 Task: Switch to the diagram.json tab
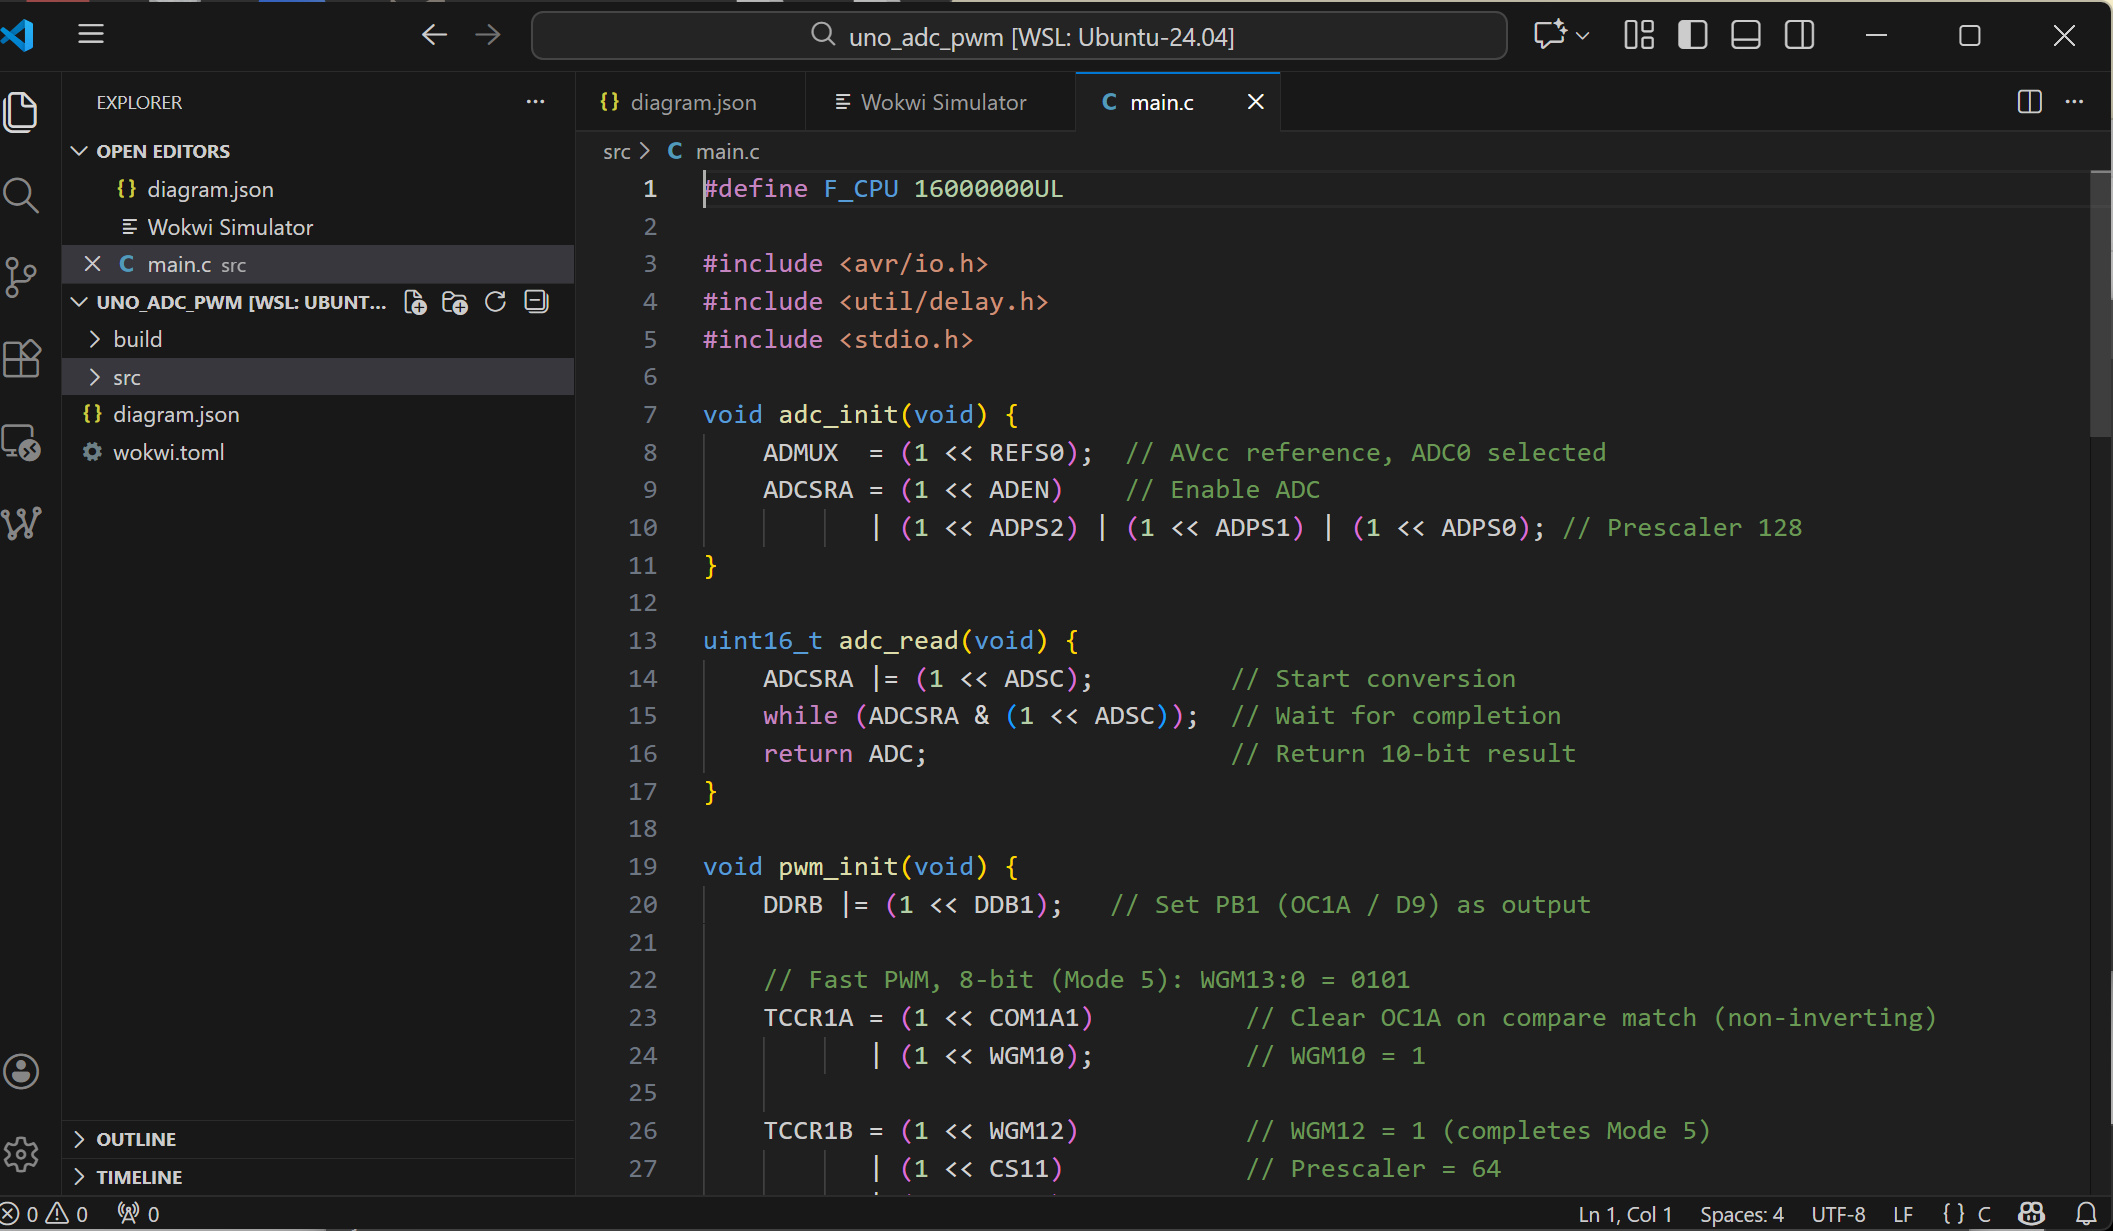point(692,102)
